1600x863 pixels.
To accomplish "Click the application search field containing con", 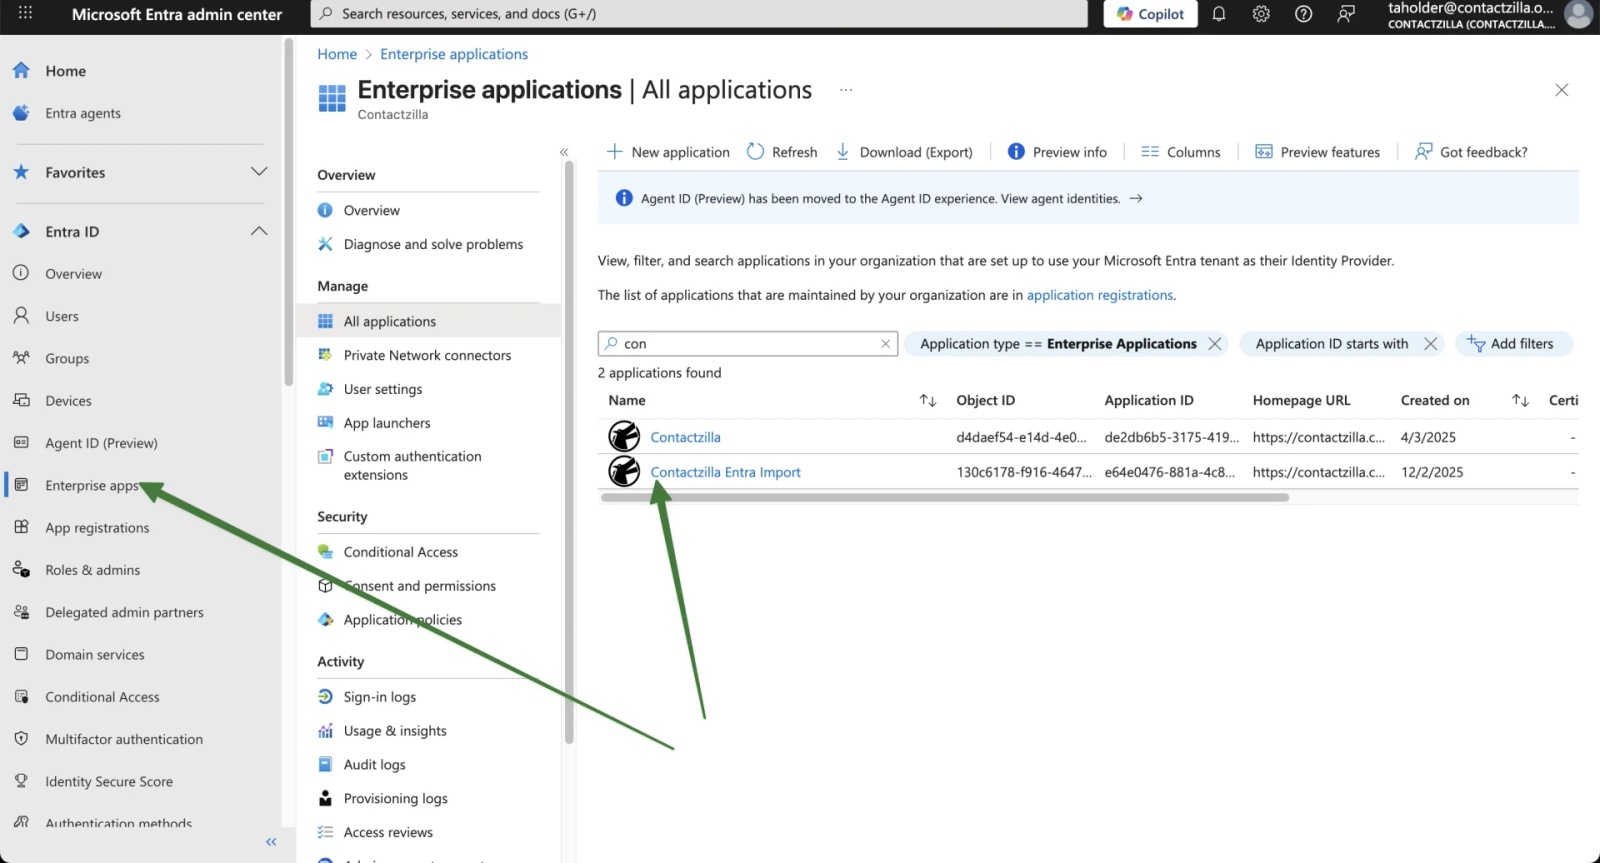I will click(748, 344).
